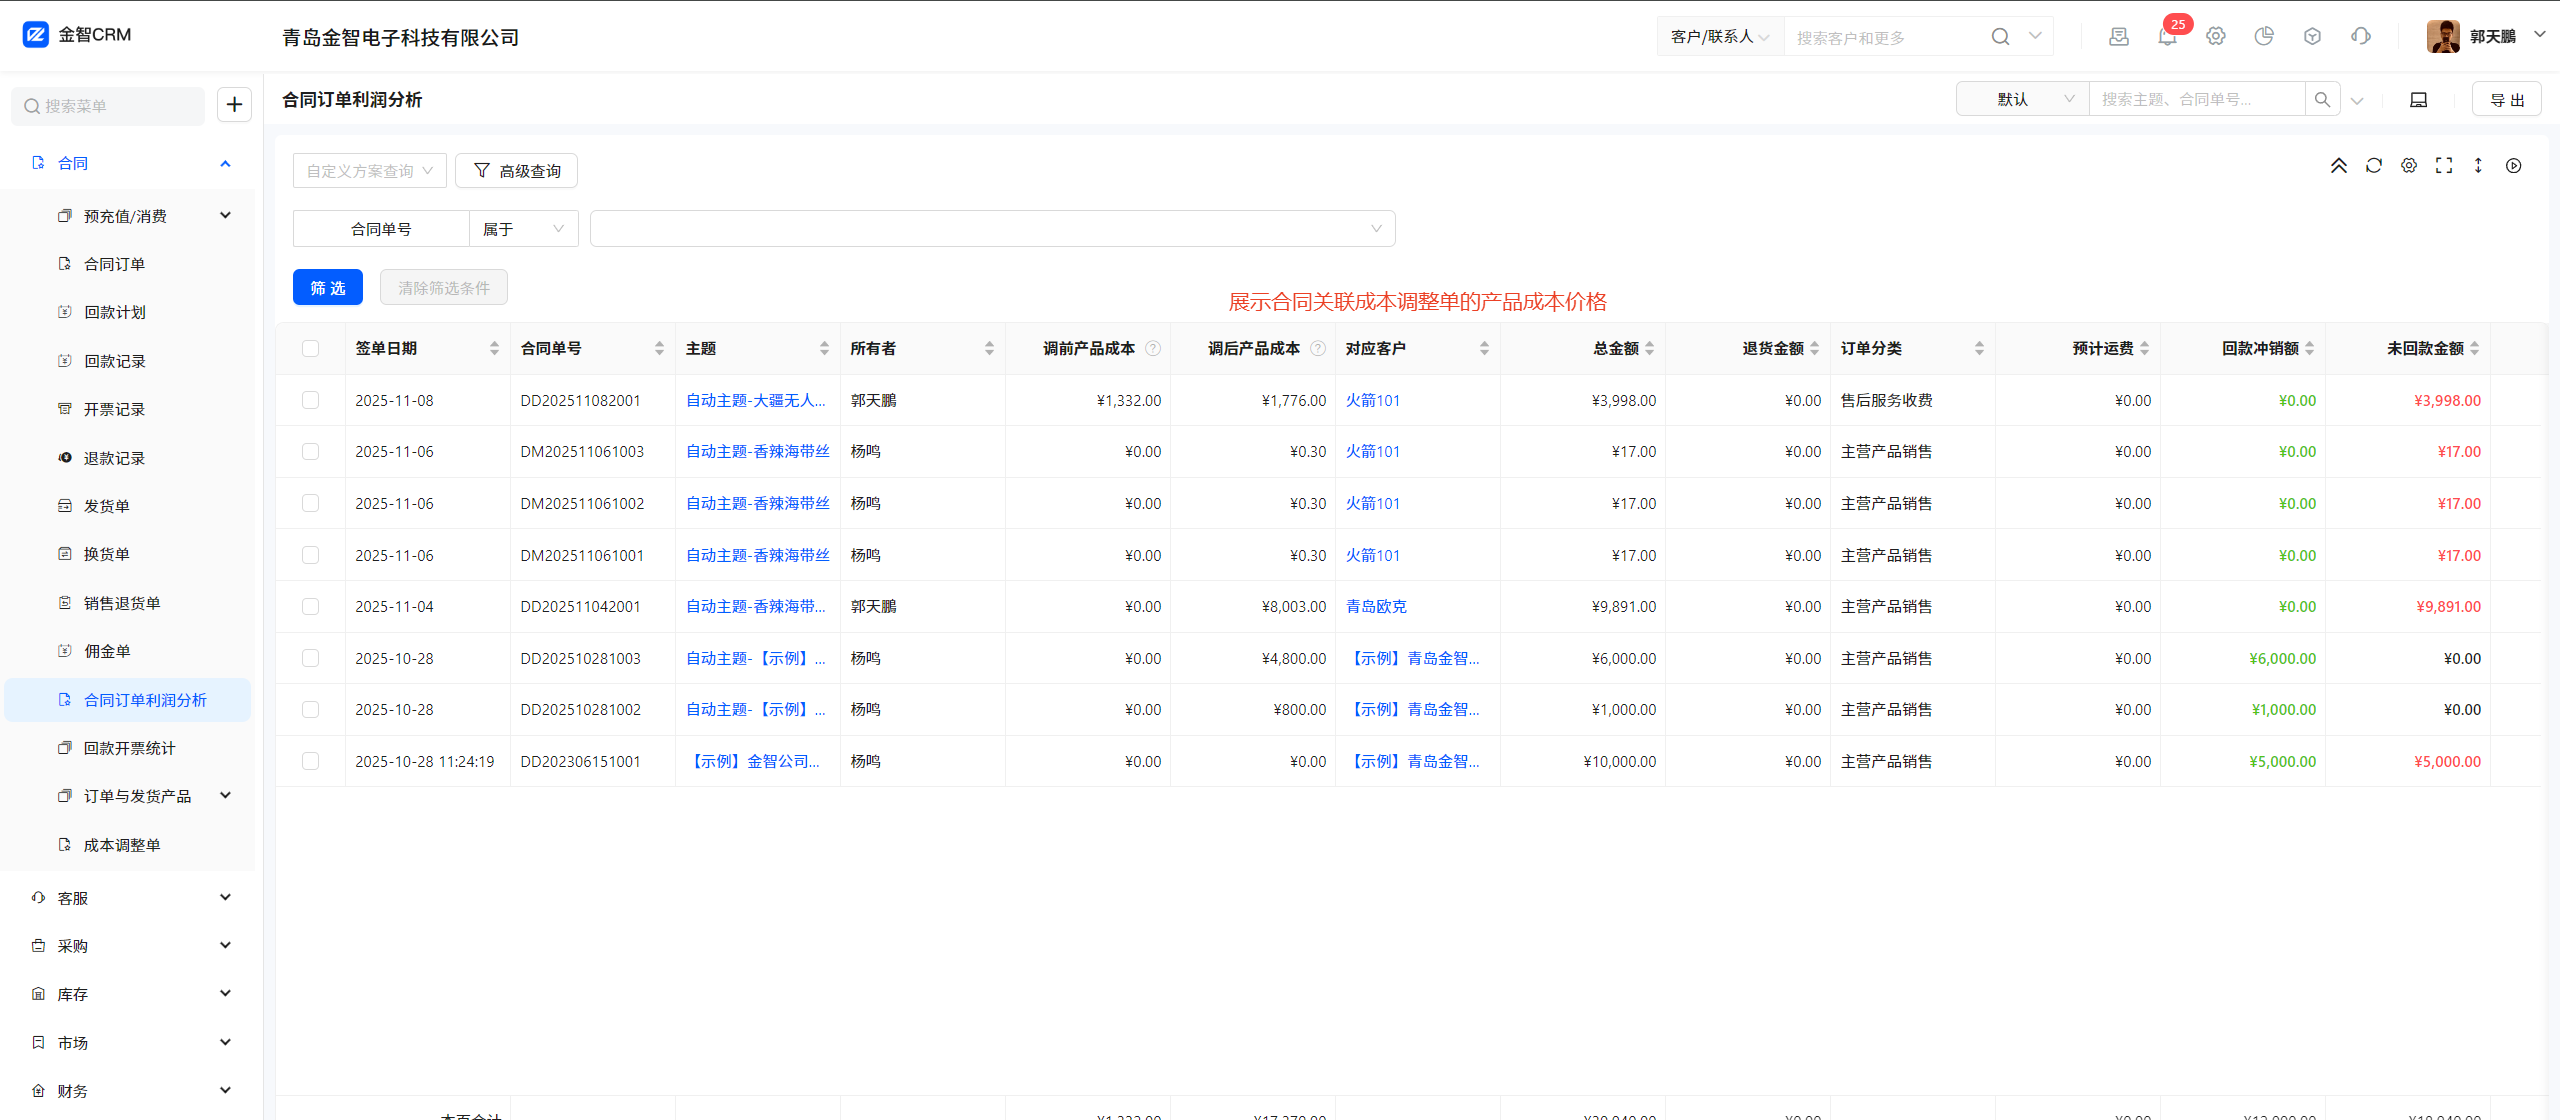
Task: Tick the checkbox for contract DD202510281003
Action: click(311, 658)
